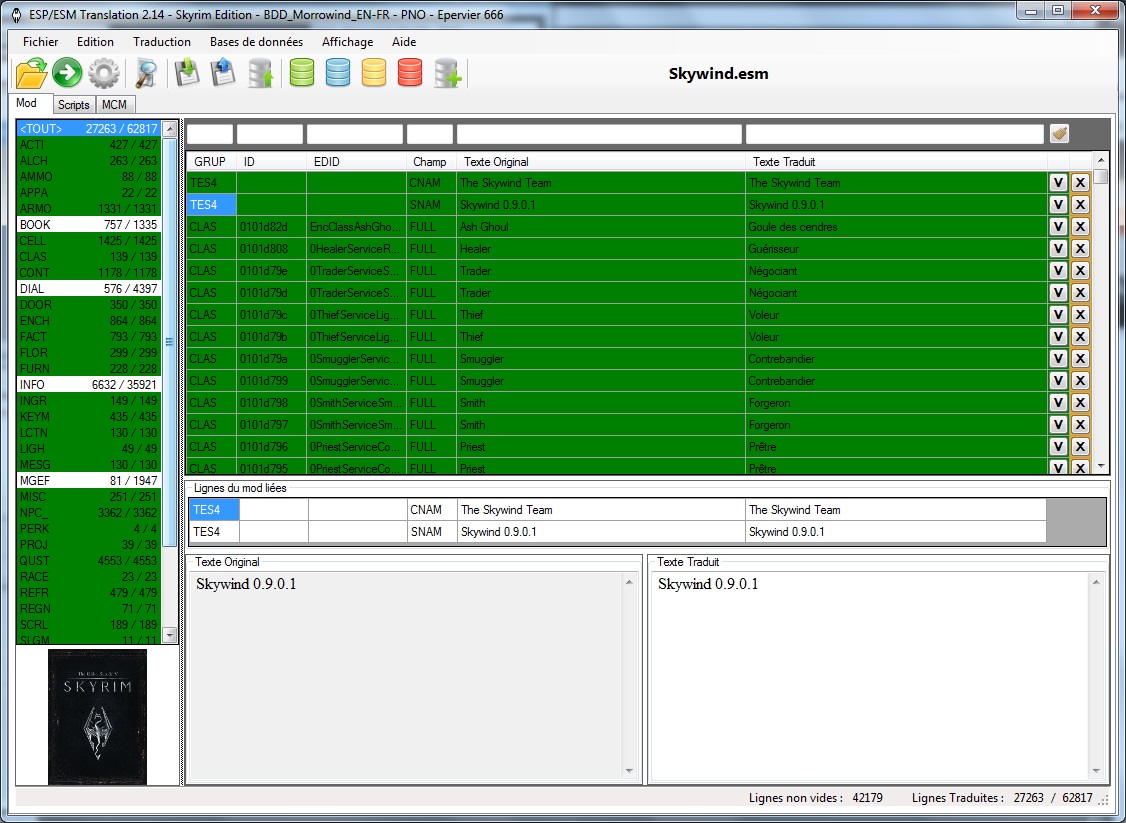The height and width of the screenshot is (823, 1126).
Task: Select the DIAL 576 / 4397 group
Action: tap(88, 289)
